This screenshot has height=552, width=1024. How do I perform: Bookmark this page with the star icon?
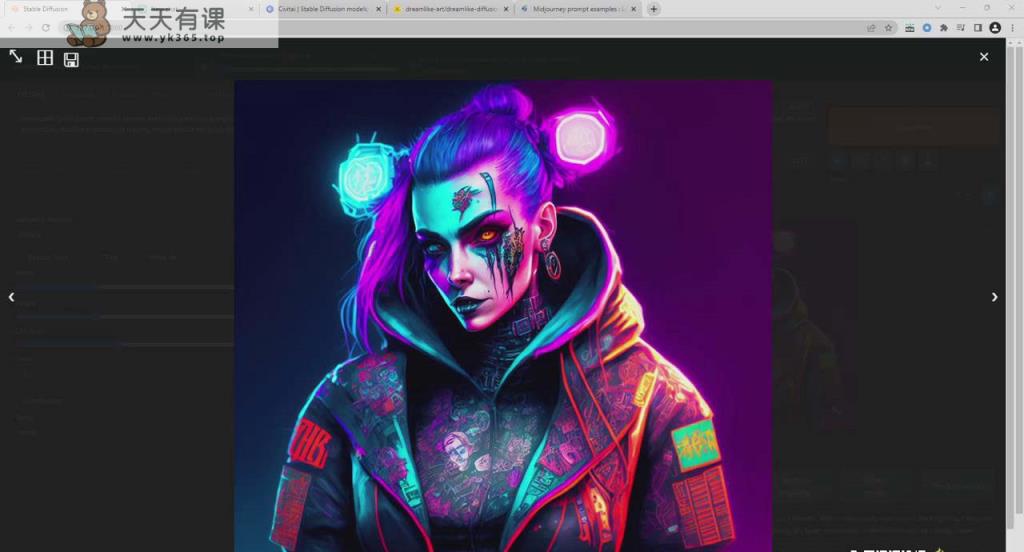click(x=888, y=27)
